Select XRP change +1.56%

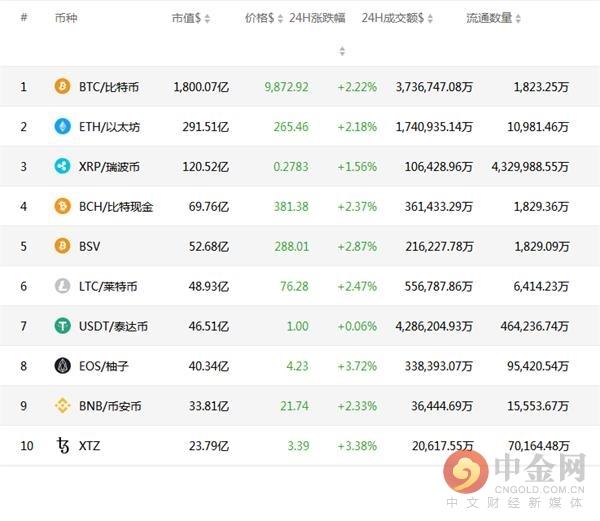(357, 167)
